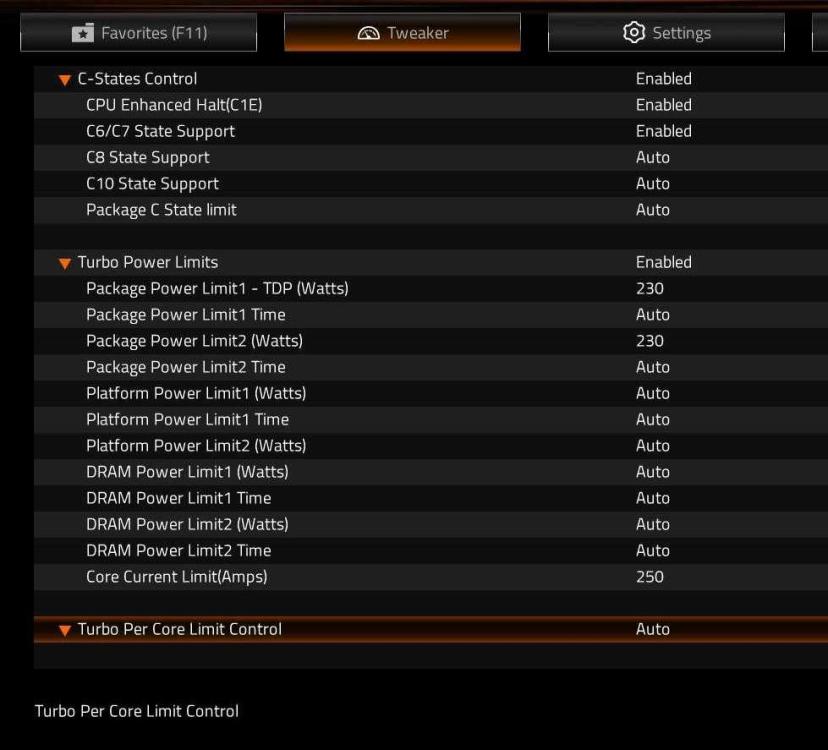828x750 pixels.
Task: Open C8 State Support Auto dropdown
Action: coord(652,157)
